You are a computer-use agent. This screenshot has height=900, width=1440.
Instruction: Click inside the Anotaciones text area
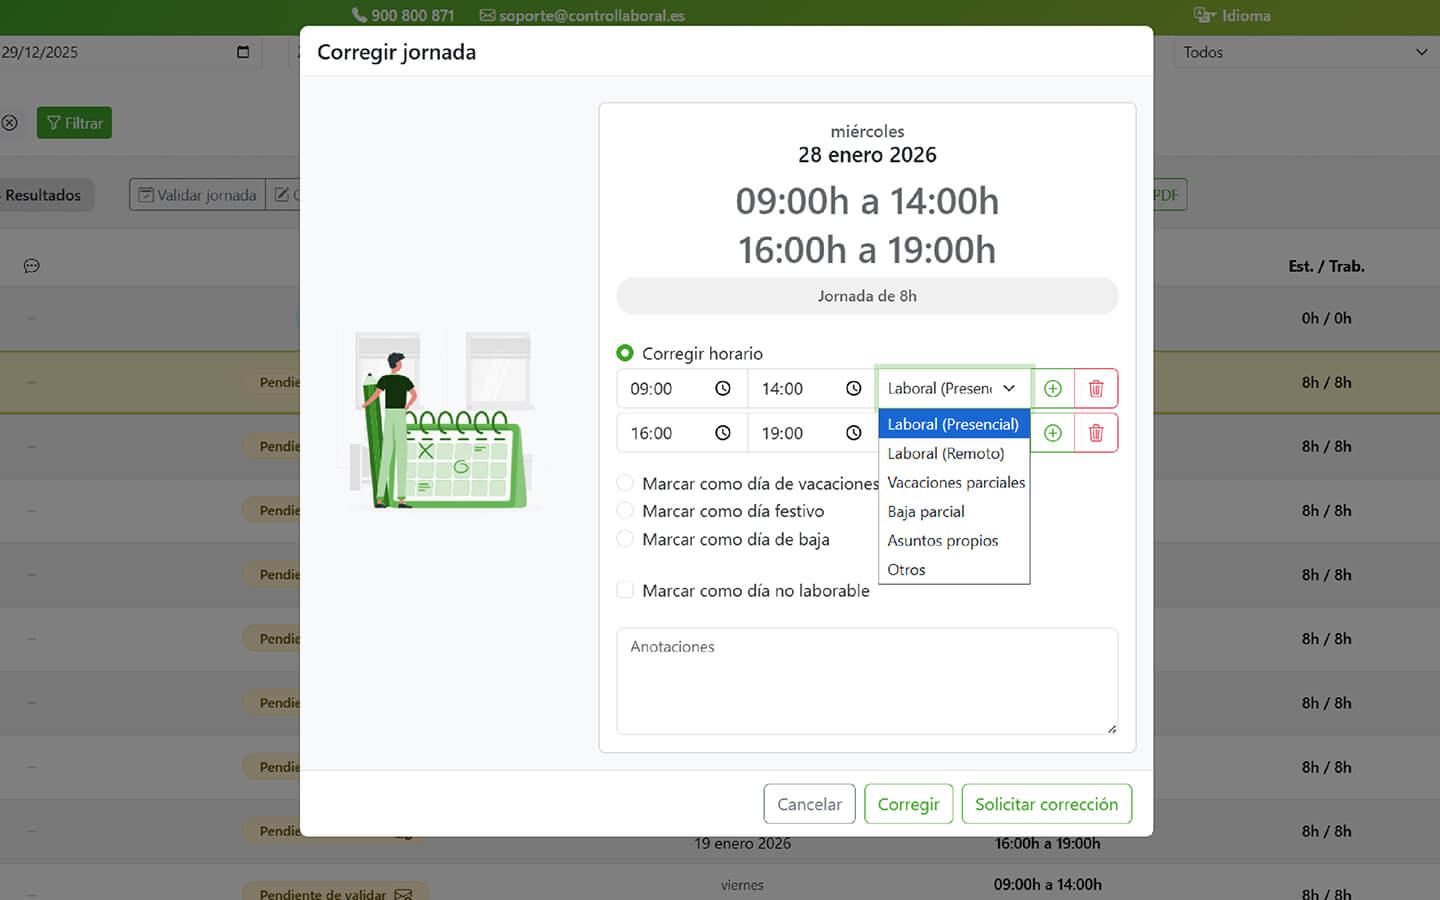tap(866, 681)
